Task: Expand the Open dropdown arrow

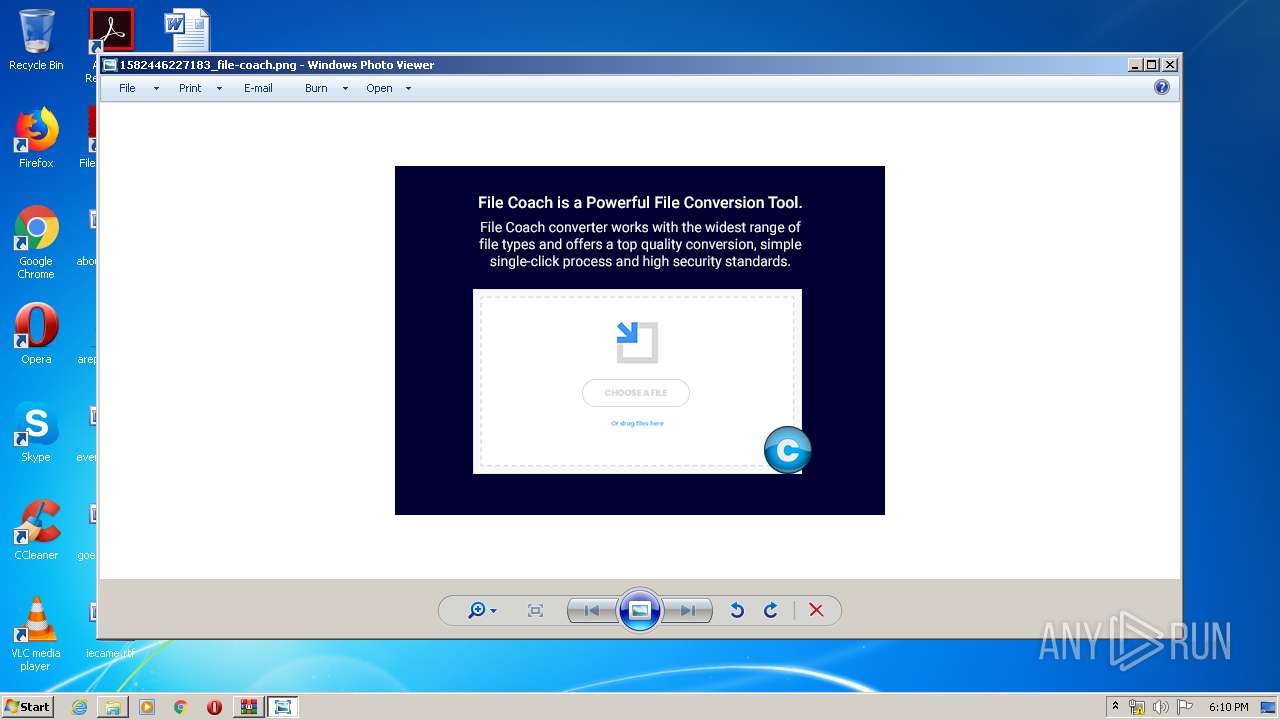Action: click(408, 88)
